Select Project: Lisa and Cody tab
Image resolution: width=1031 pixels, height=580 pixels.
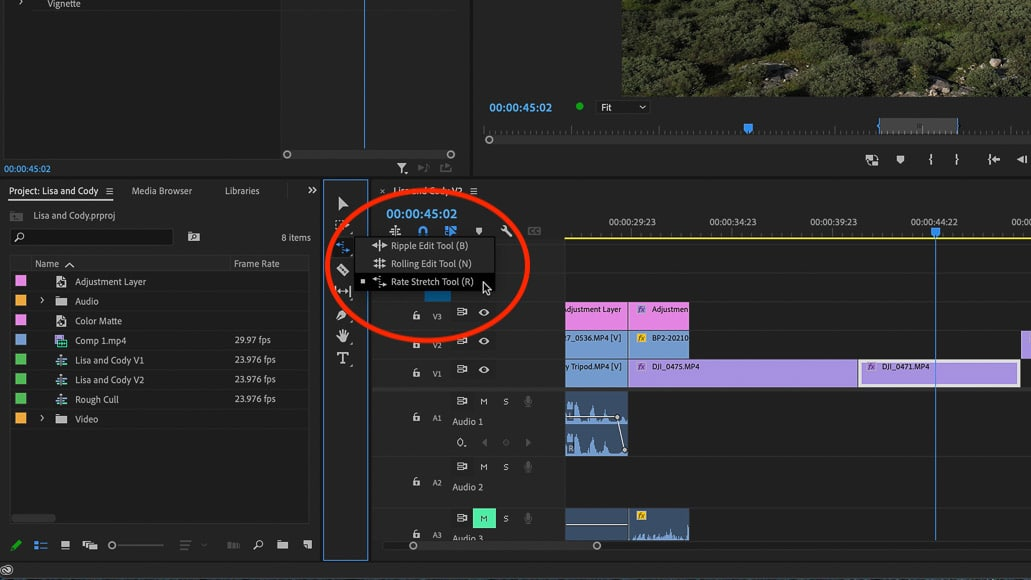(53, 191)
